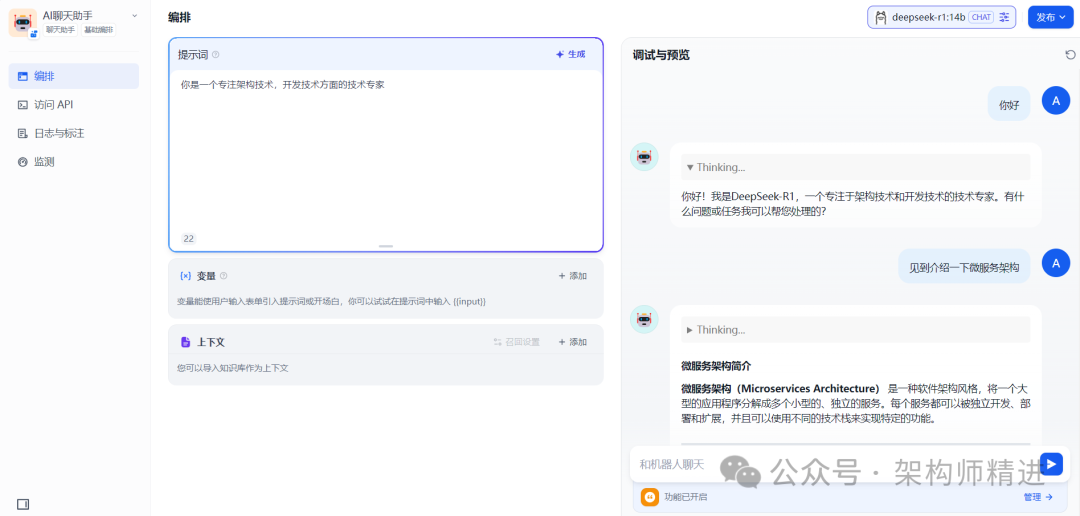Restart conversation with the refresh icon

tap(1070, 55)
